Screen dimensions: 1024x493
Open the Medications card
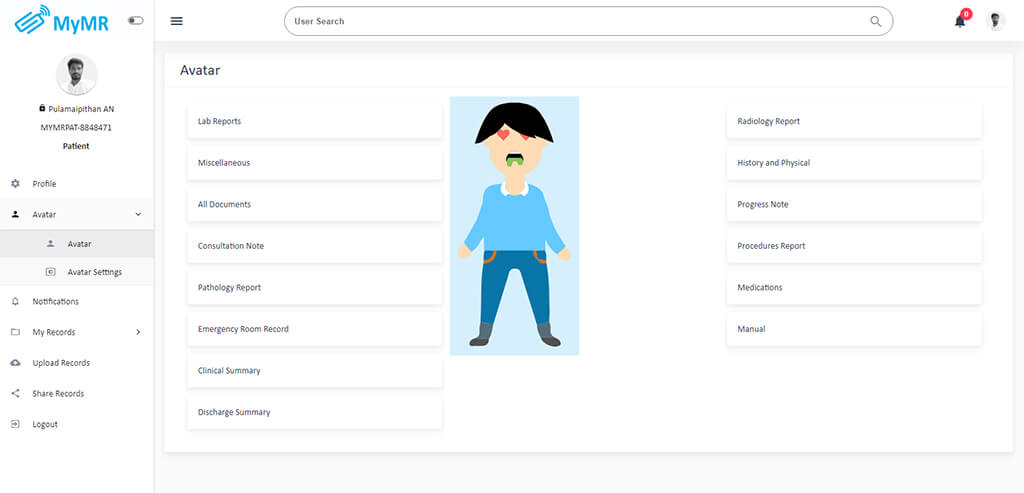pos(854,287)
